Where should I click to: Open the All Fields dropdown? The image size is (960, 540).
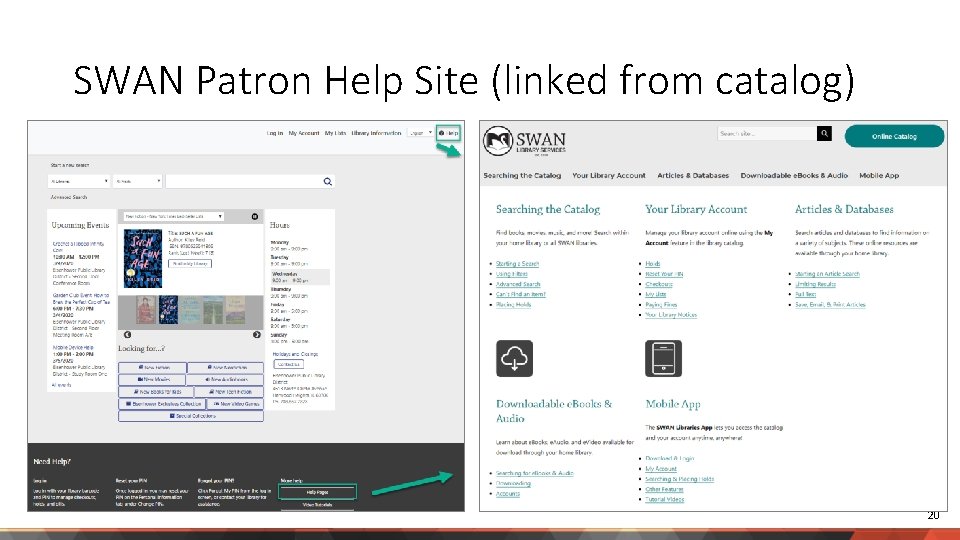coord(138,181)
